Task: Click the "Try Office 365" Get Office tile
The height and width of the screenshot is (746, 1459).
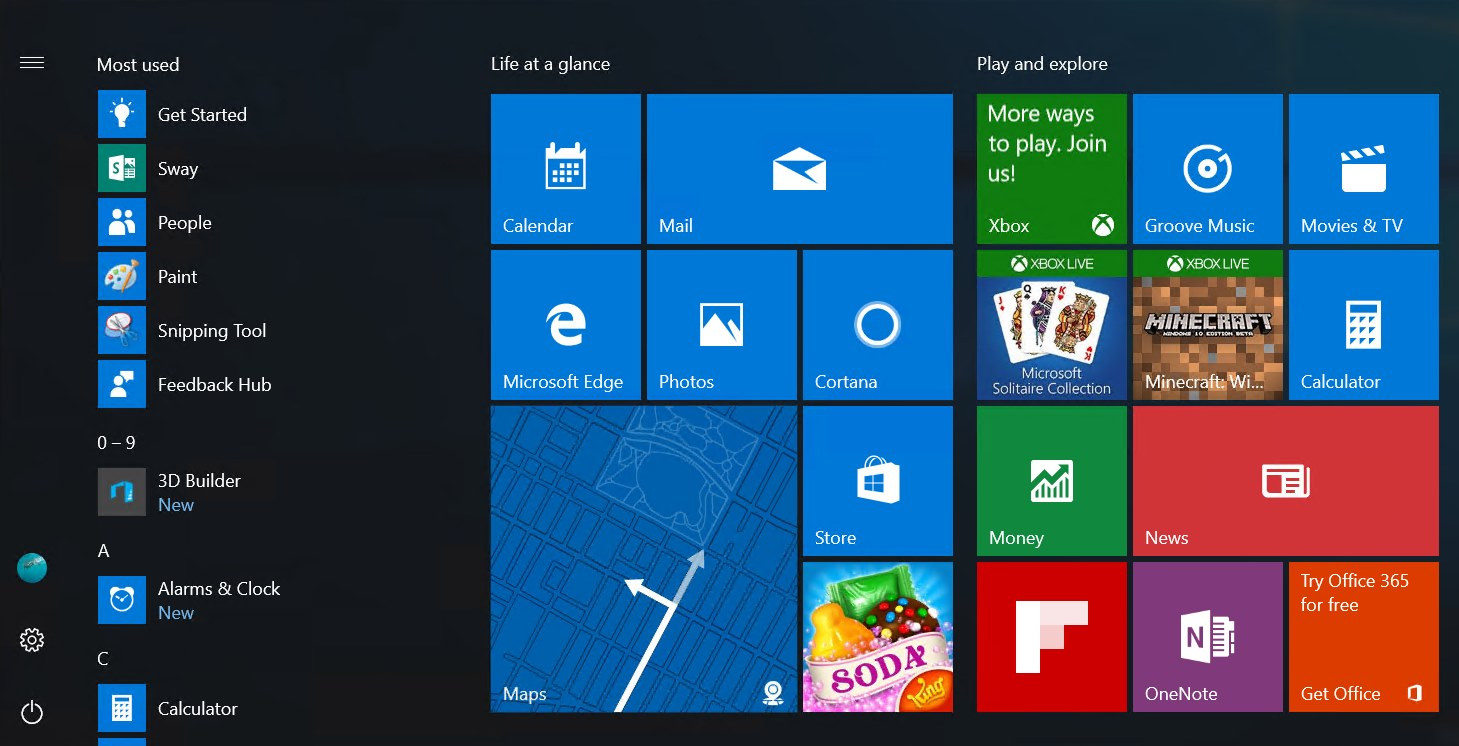Action: [x=1363, y=637]
